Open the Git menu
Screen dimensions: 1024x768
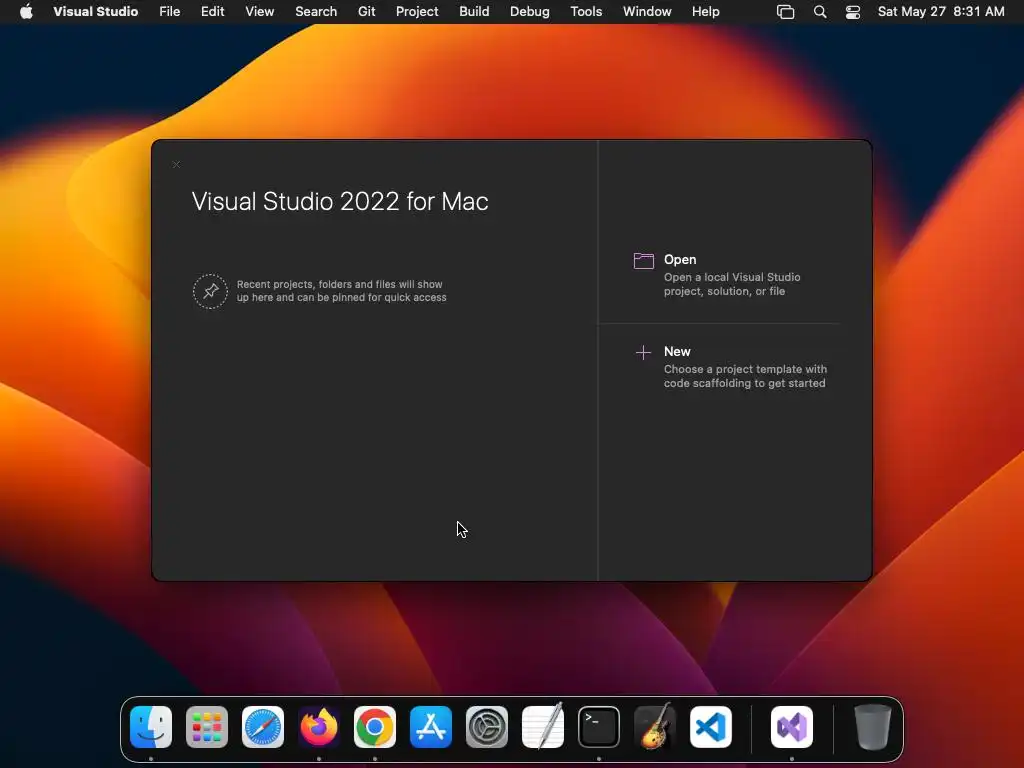(367, 12)
